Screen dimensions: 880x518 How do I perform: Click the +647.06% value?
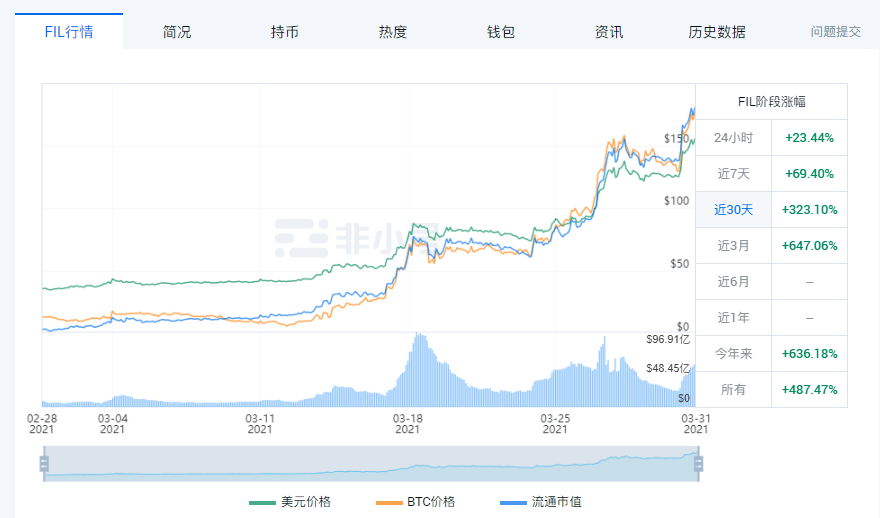(x=809, y=245)
